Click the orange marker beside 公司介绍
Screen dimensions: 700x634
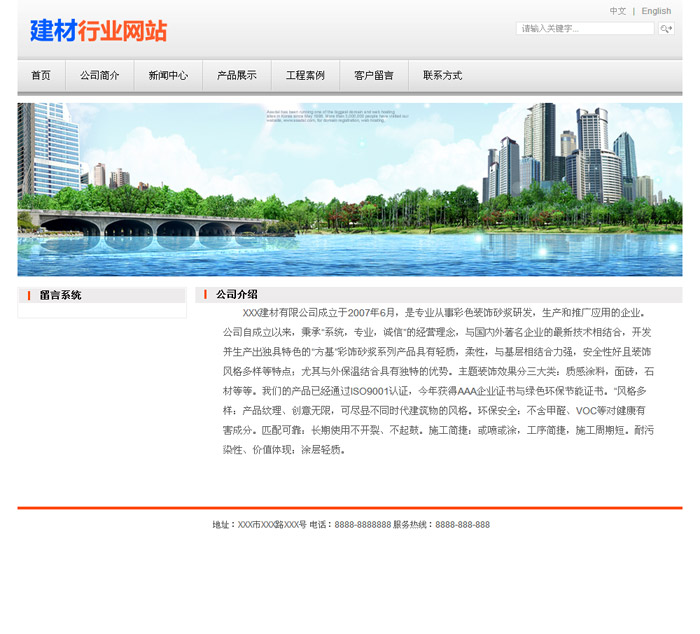(x=205, y=294)
